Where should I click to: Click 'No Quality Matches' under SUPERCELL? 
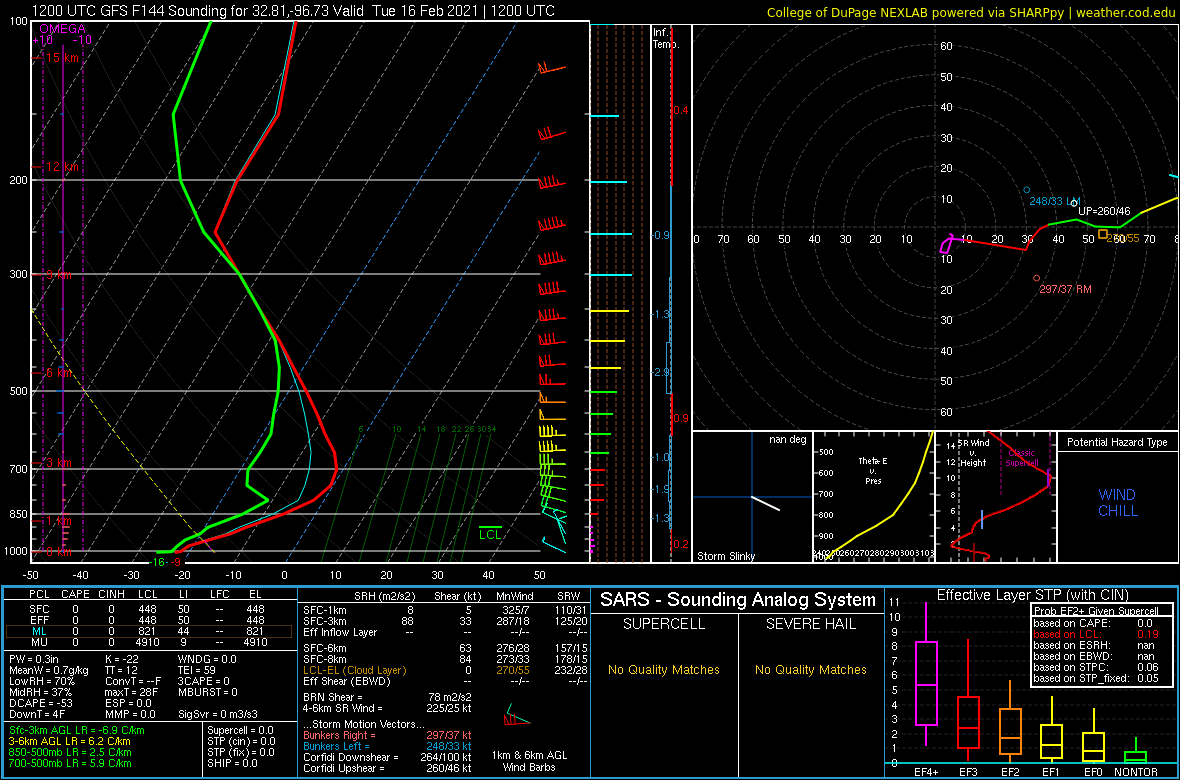(x=664, y=669)
